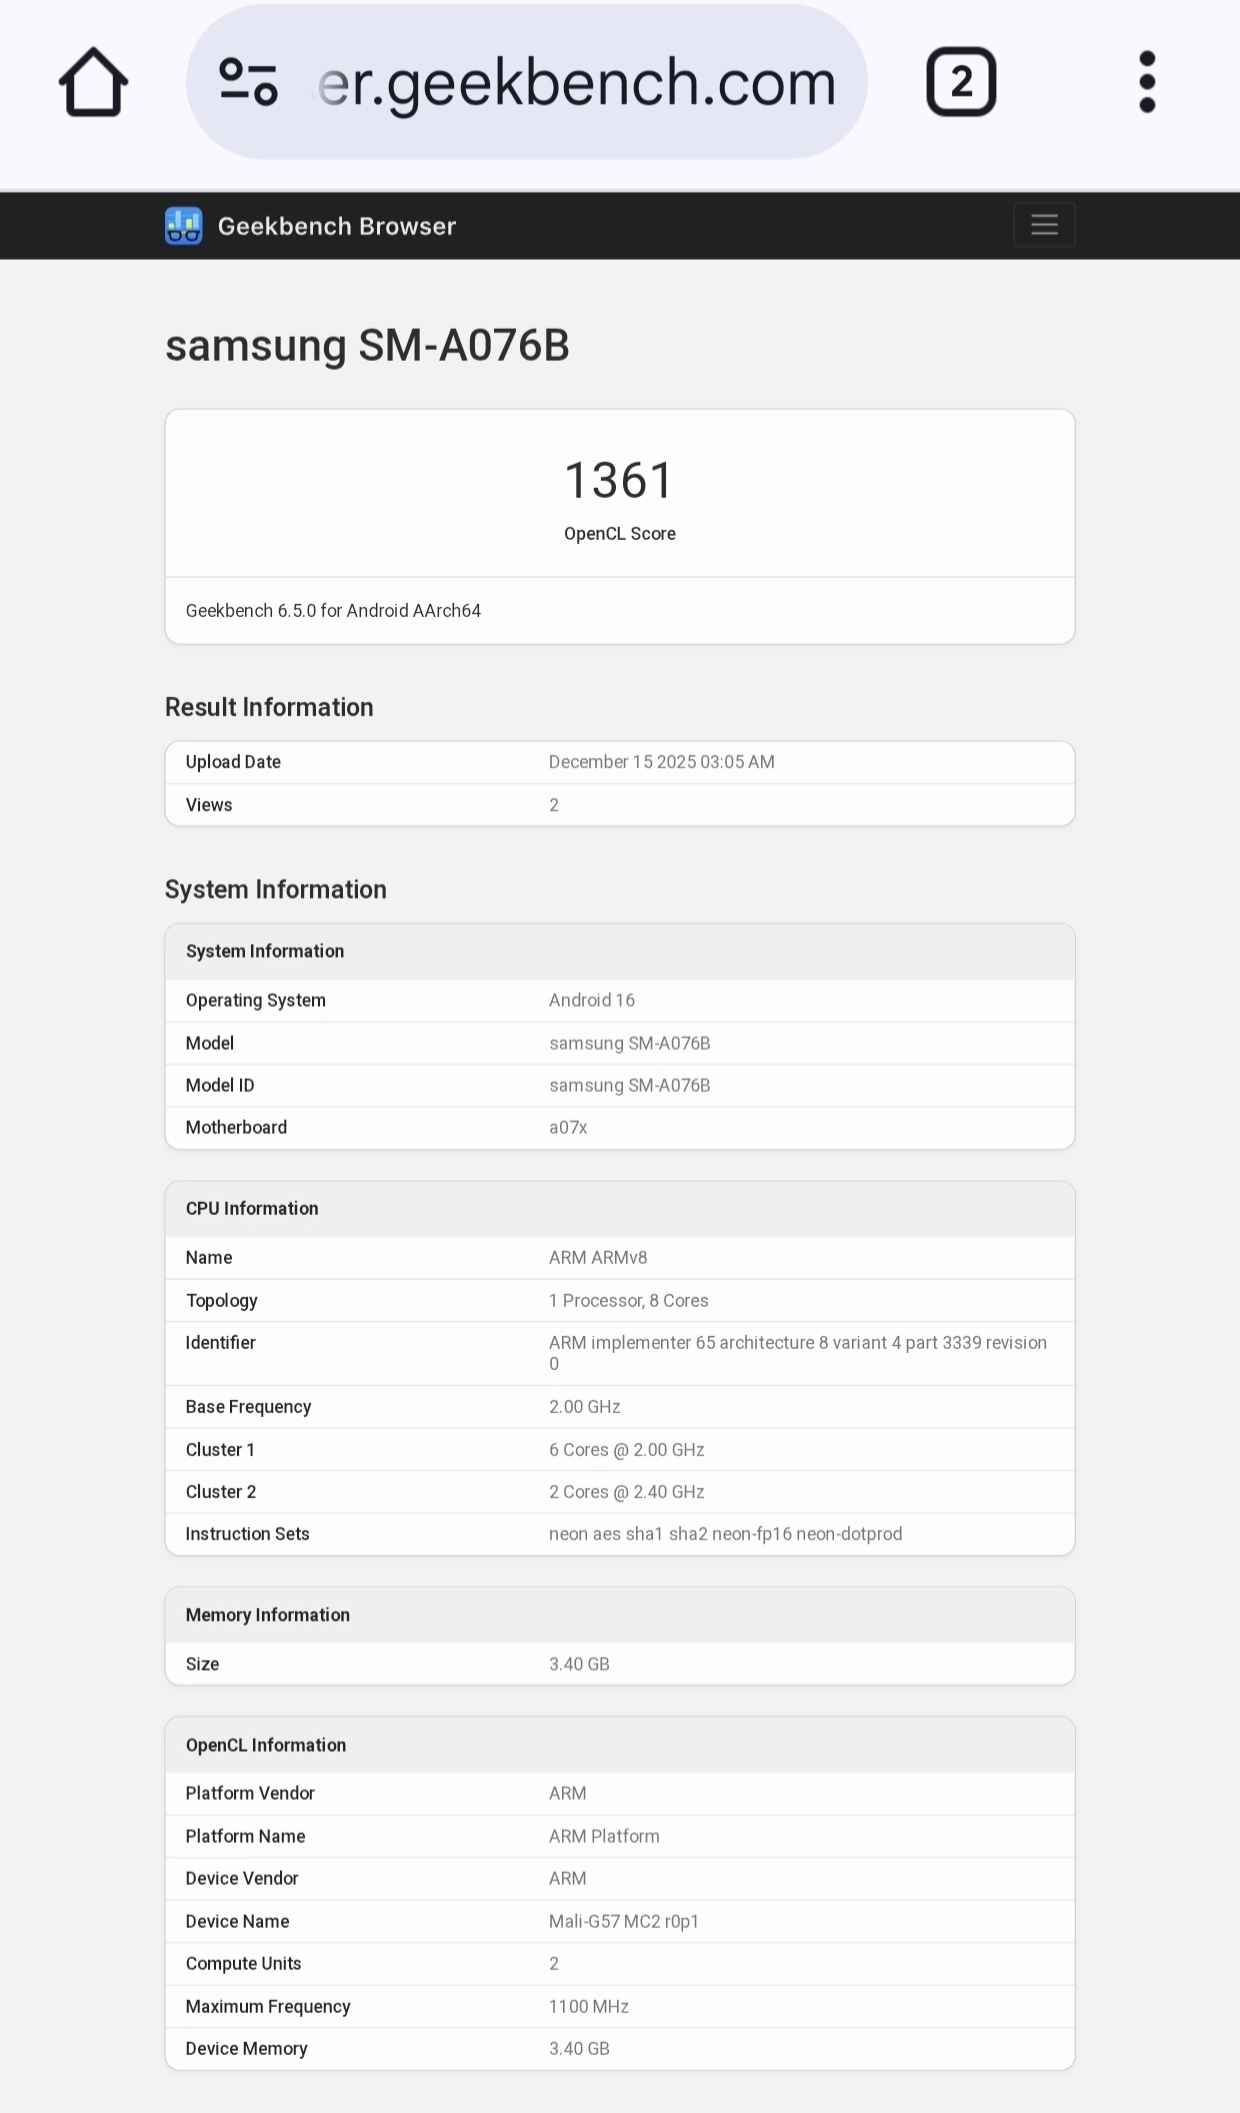Select the Mali-G57 MC2 r0p1 device name
This screenshot has width=1240, height=2113.
[x=623, y=1921]
